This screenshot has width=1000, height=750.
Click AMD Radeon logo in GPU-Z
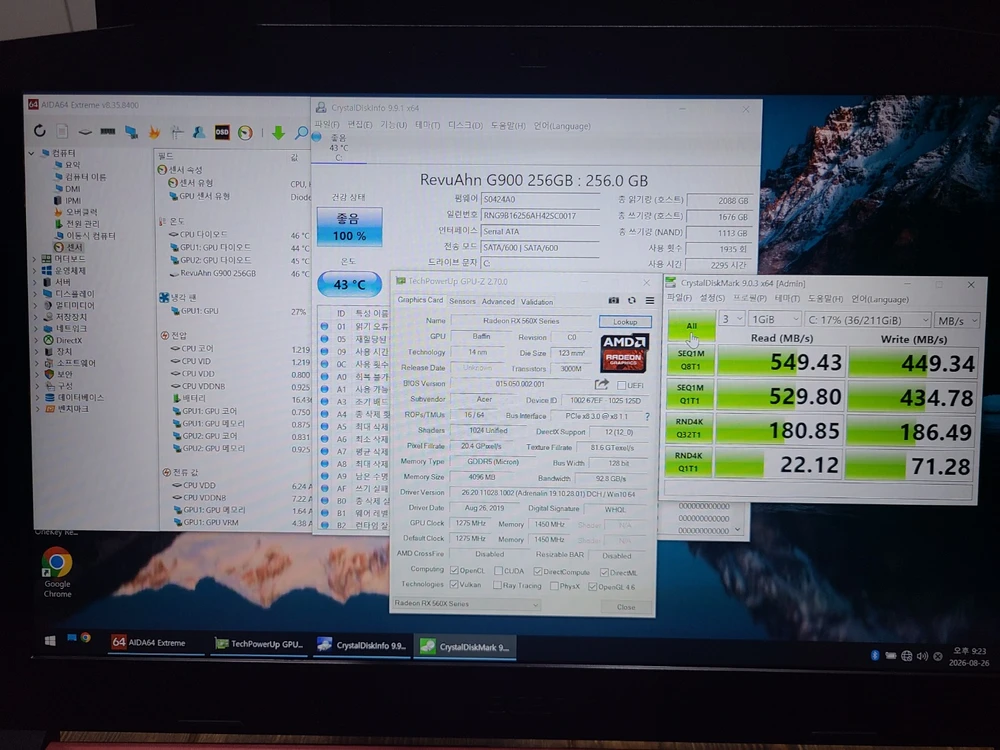624,353
